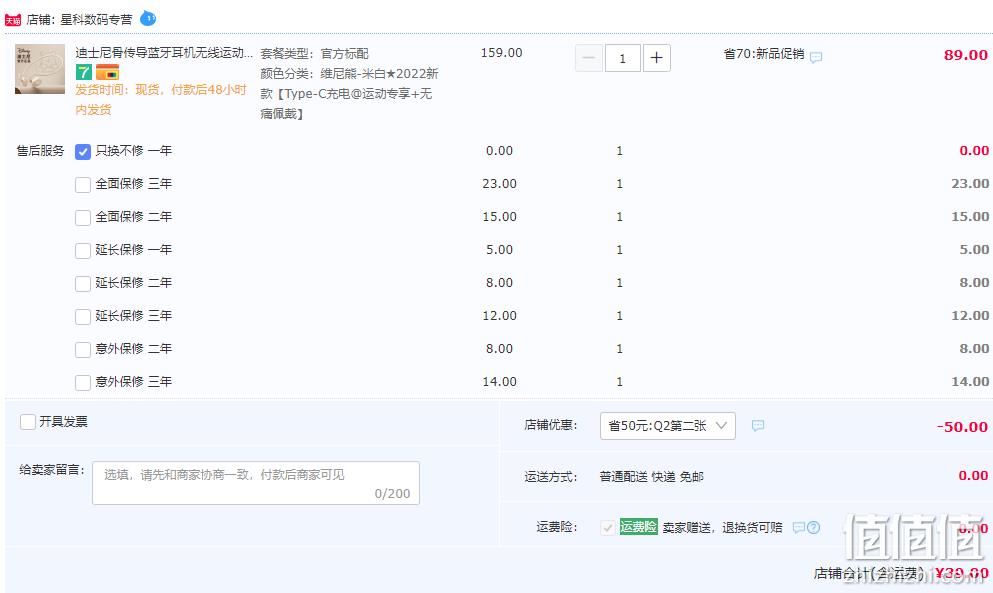Check the 全面保修 三年 option
Viewport: 993px width, 593px height.
point(83,184)
